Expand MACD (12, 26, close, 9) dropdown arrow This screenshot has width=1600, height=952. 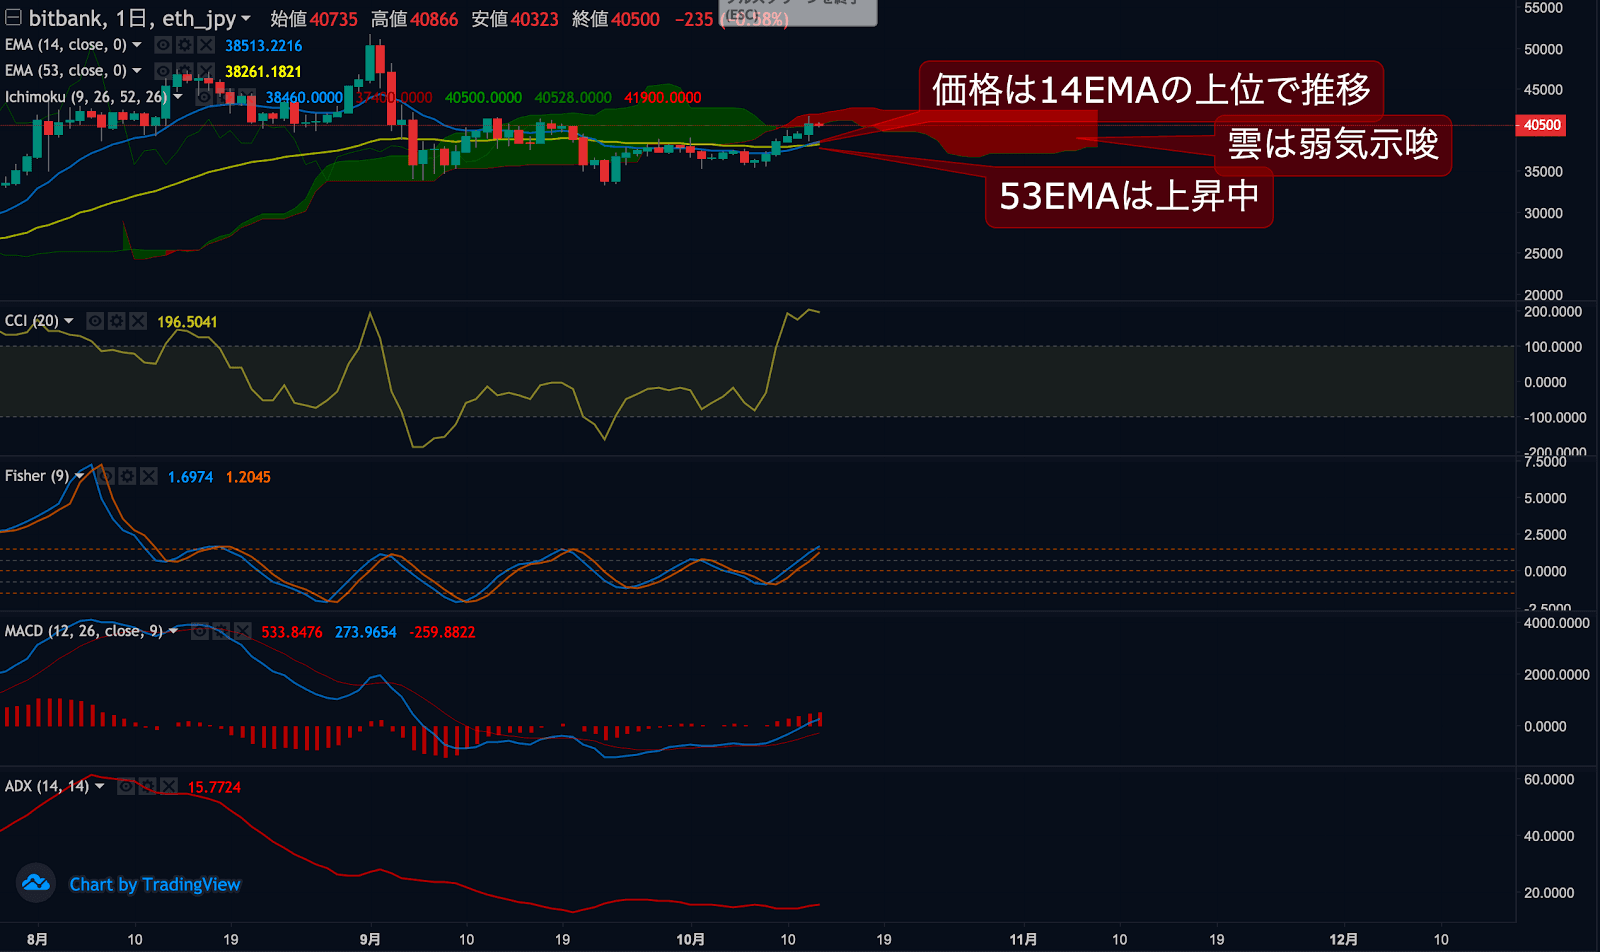tap(173, 631)
